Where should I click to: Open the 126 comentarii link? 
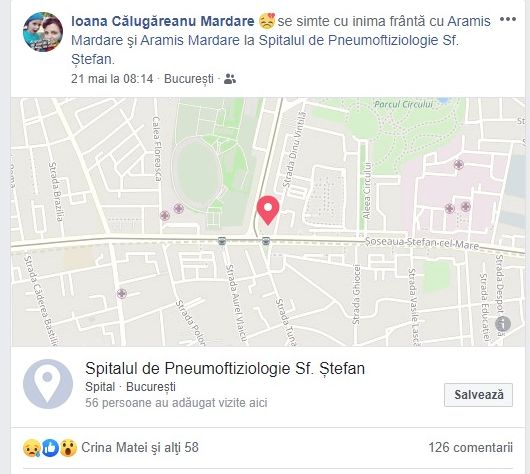pyautogui.click(x=471, y=448)
